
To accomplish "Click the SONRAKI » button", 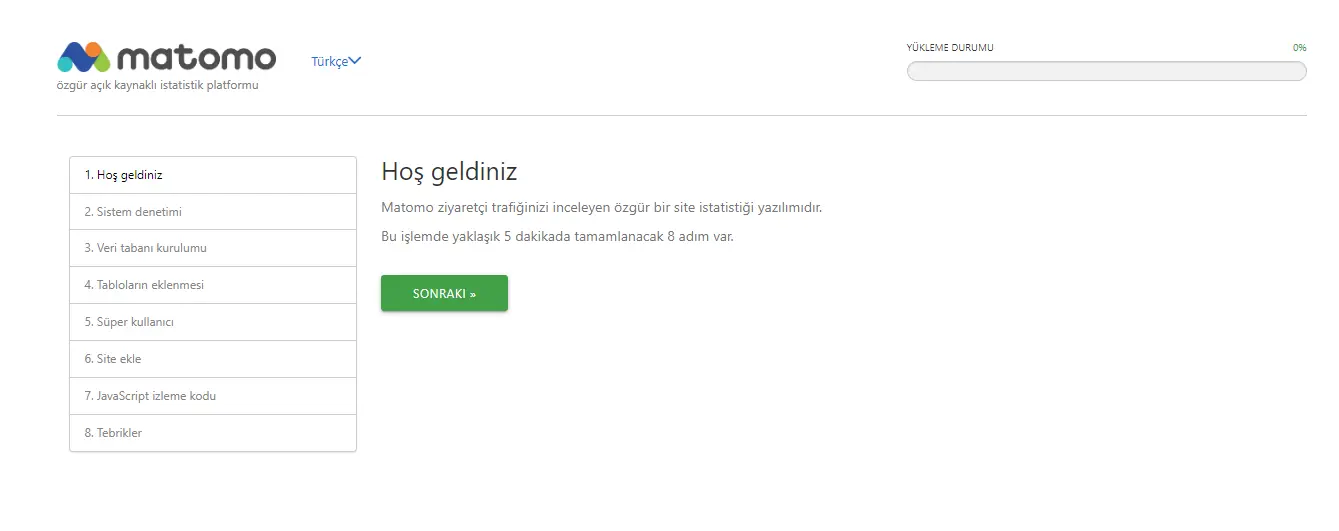I will click(444, 293).
